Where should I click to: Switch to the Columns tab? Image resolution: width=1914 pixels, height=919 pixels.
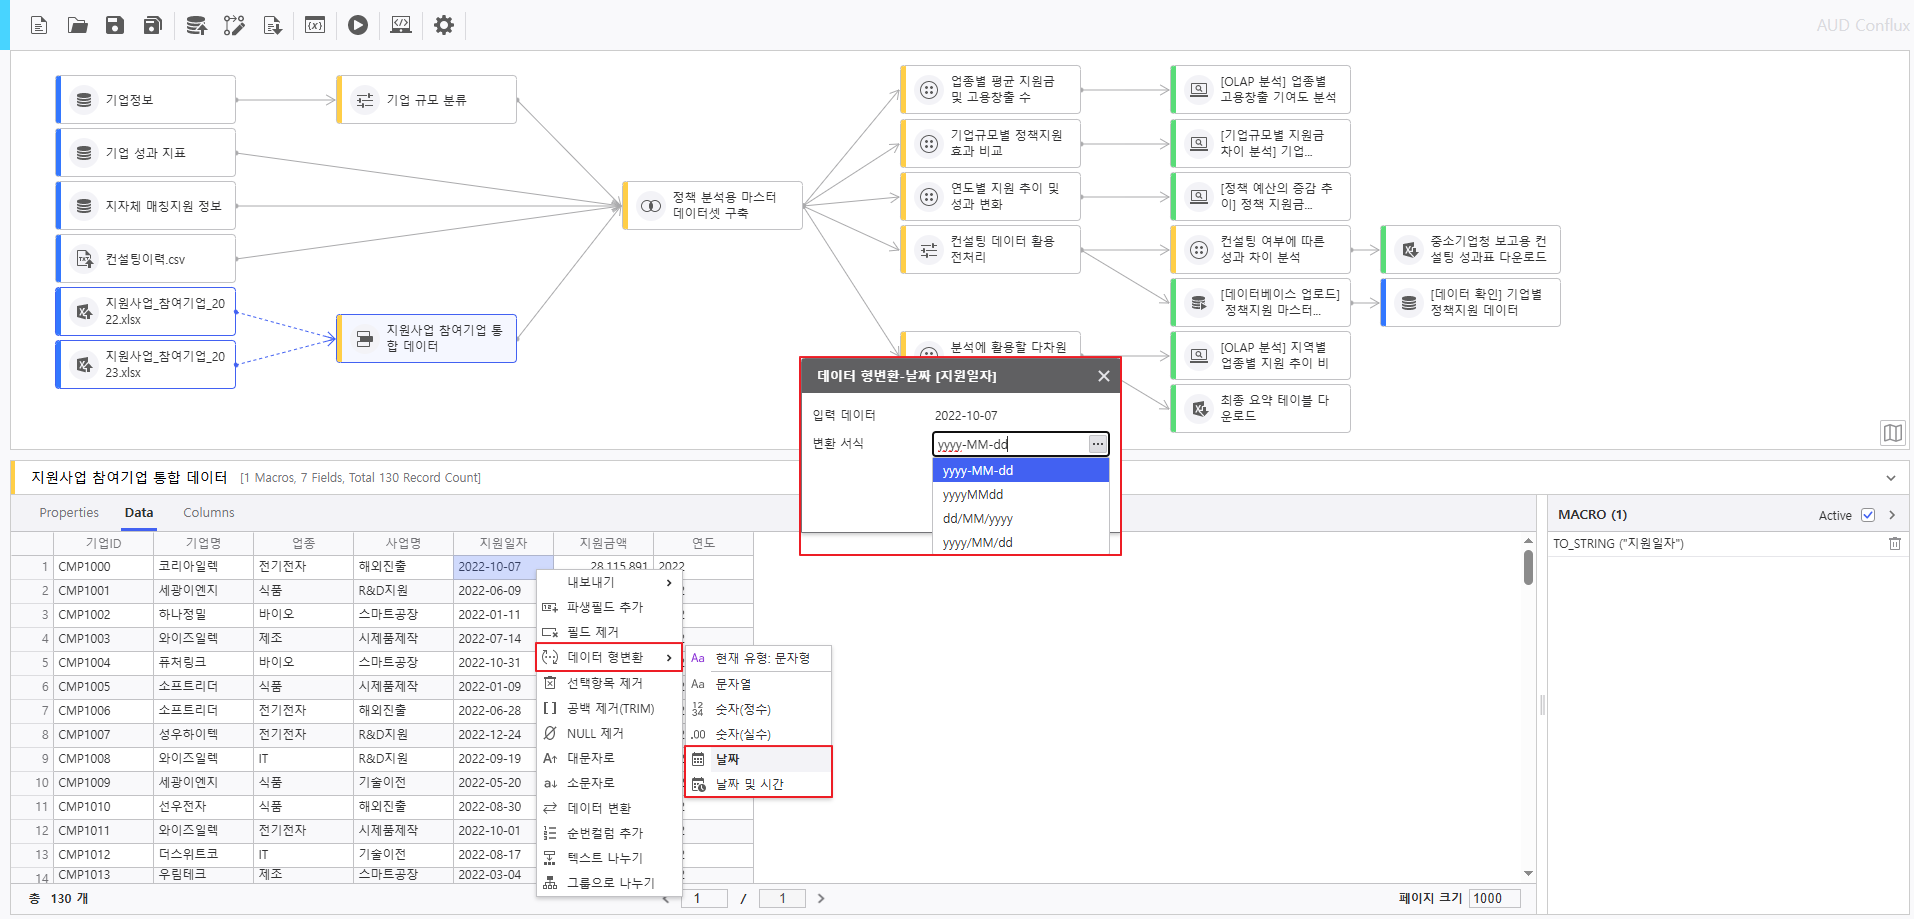tap(208, 513)
